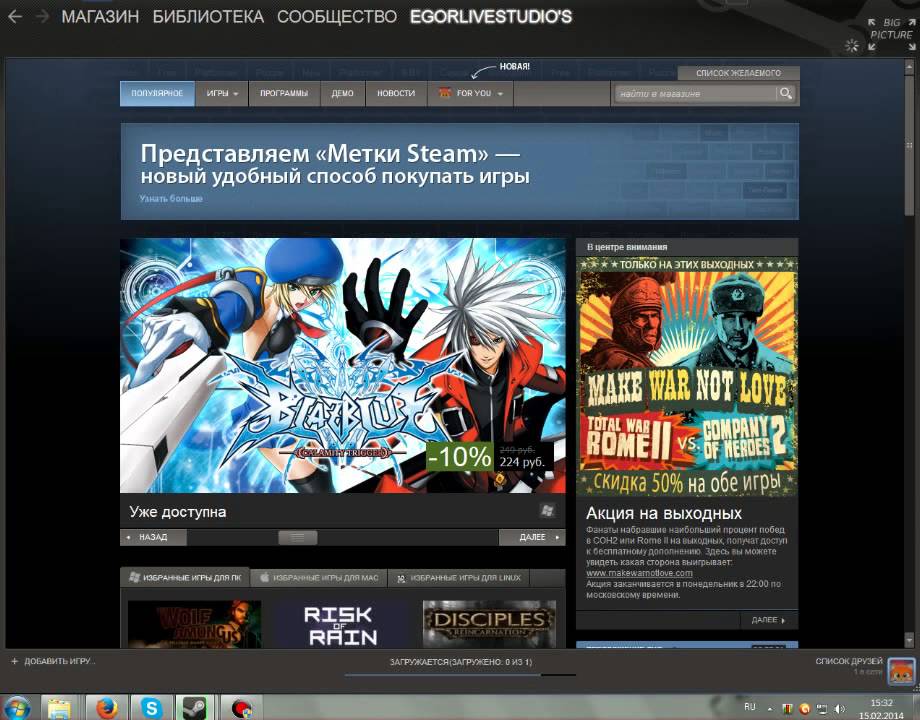Show hidden tray icons arrow
This screenshot has width=920, height=720.
pos(770,709)
